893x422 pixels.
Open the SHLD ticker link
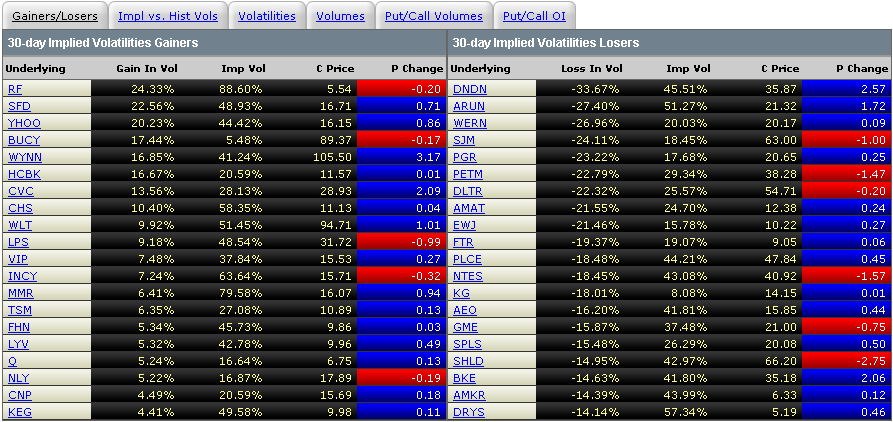point(469,362)
